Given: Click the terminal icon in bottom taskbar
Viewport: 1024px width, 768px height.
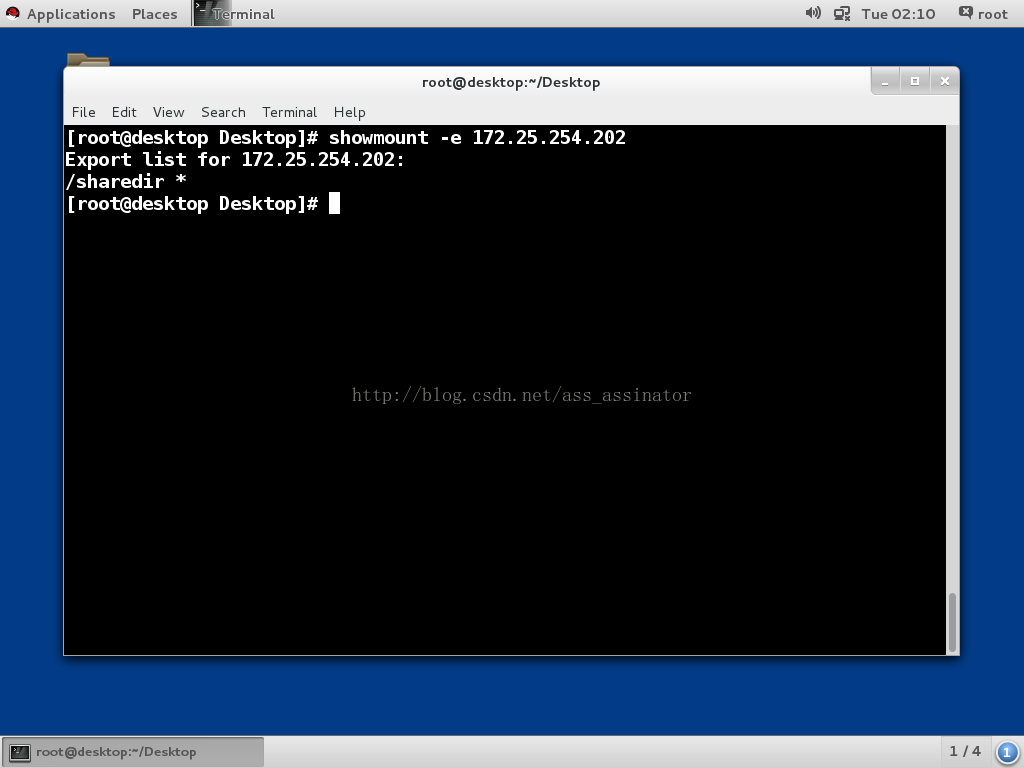Looking at the screenshot, I should pyautogui.click(x=20, y=752).
